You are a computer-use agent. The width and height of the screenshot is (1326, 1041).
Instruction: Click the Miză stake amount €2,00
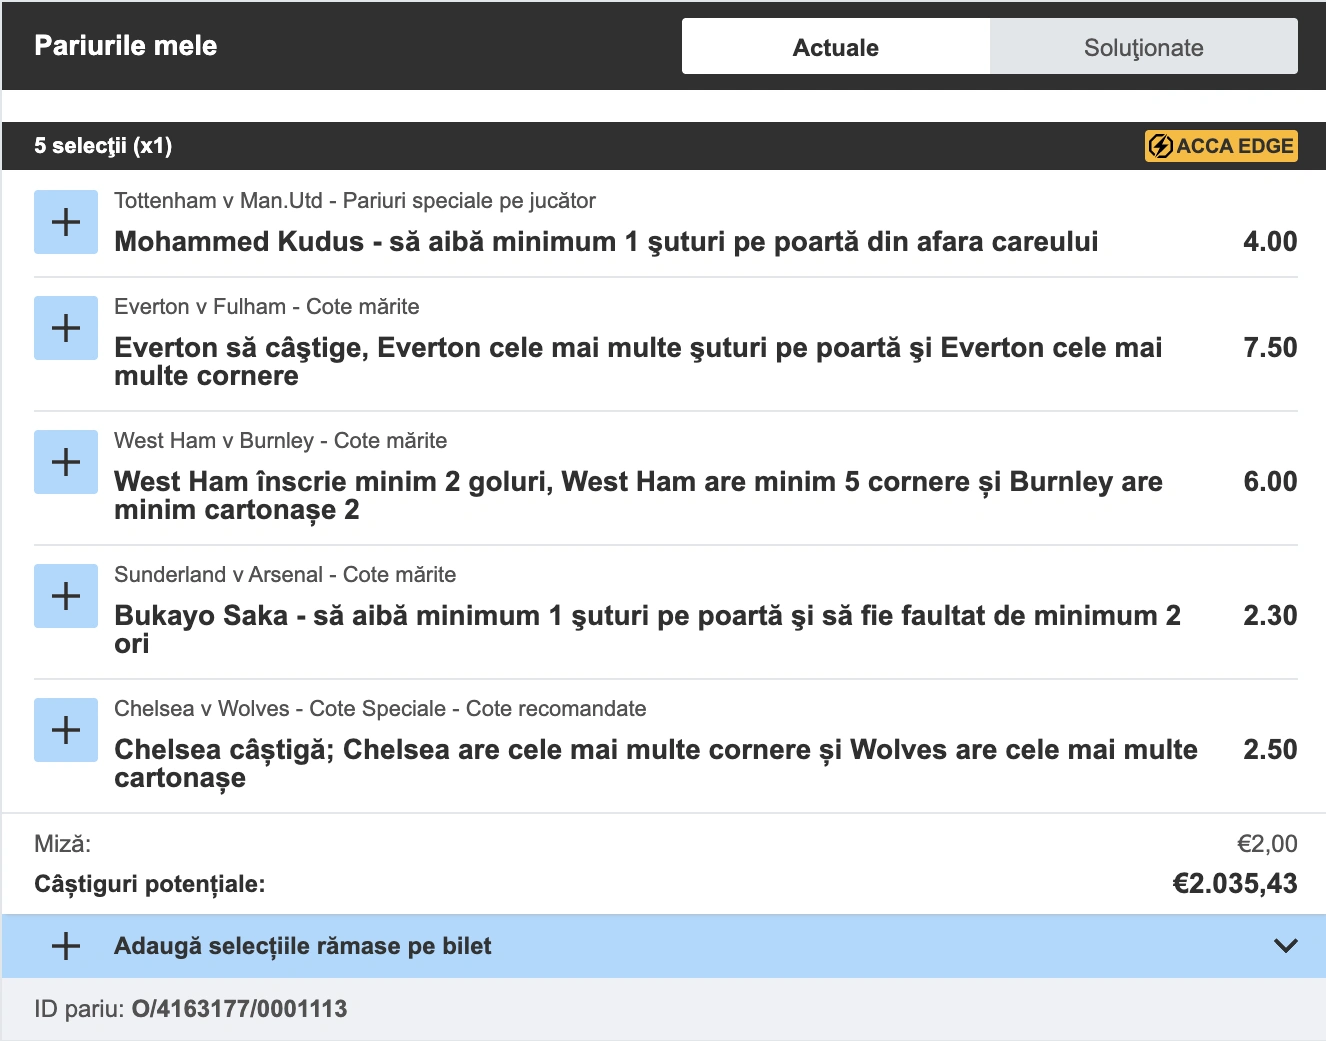[1265, 843]
